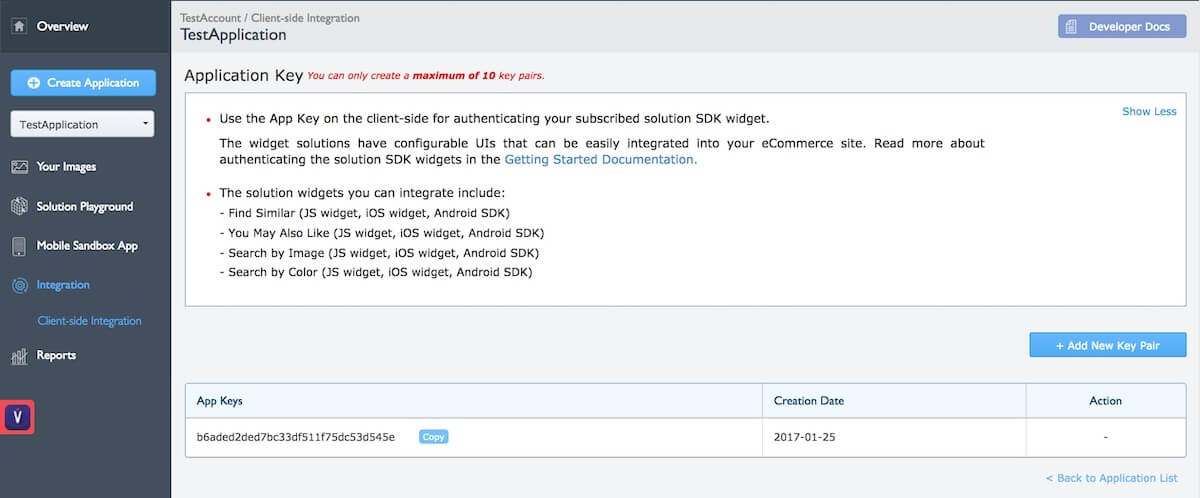Viewport: 1200px width, 498px height.
Task: Click the Developer Docs button label
Action: point(1129,27)
